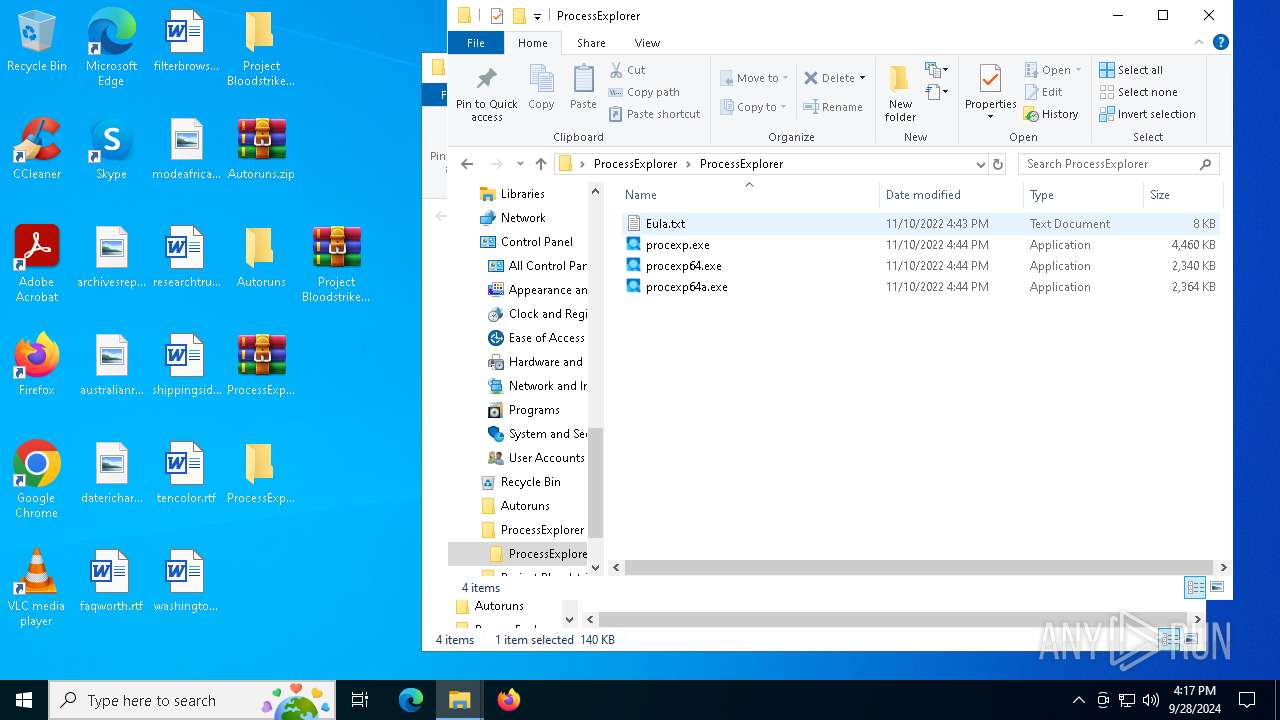Refresh the current folder view
Screen dimensions: 1280x720
(x=997, y=164)
